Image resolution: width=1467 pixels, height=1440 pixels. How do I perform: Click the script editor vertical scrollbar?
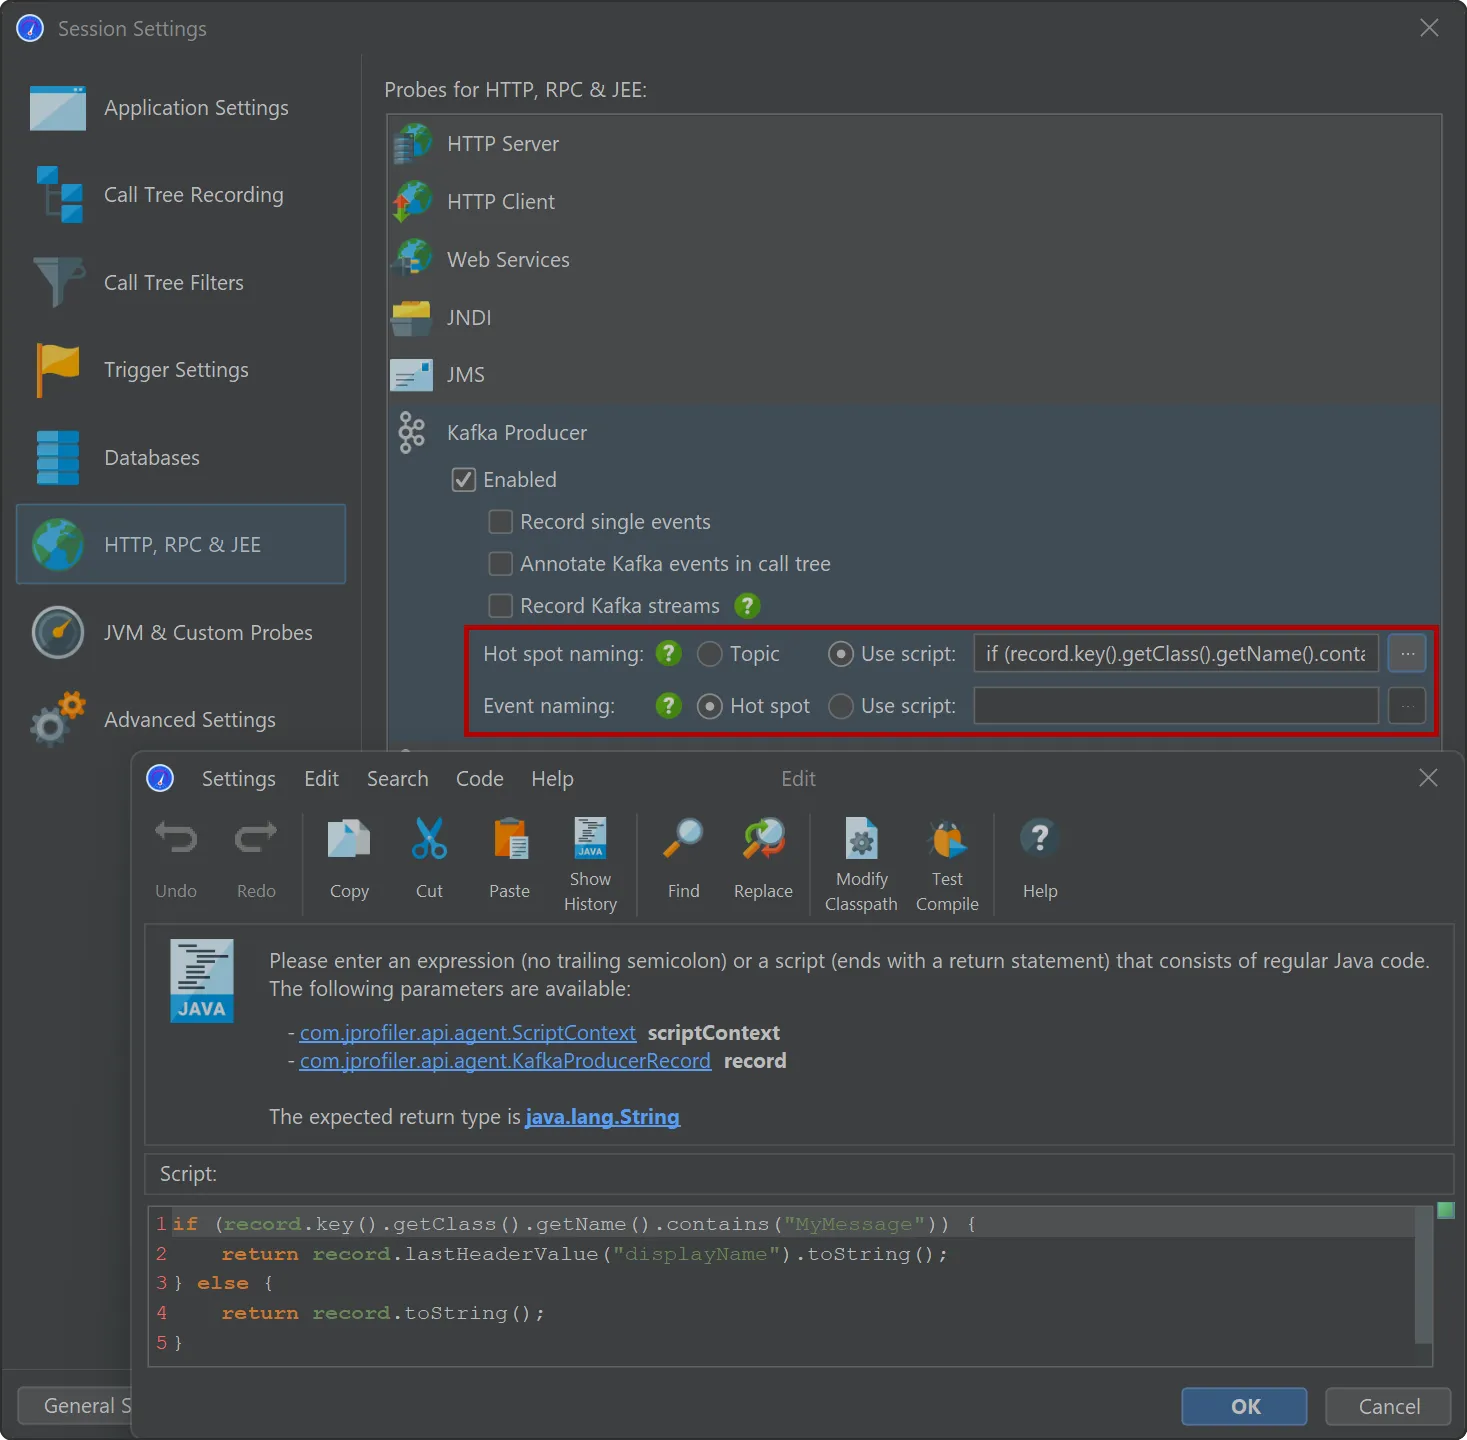(x=1423, y=1274)
